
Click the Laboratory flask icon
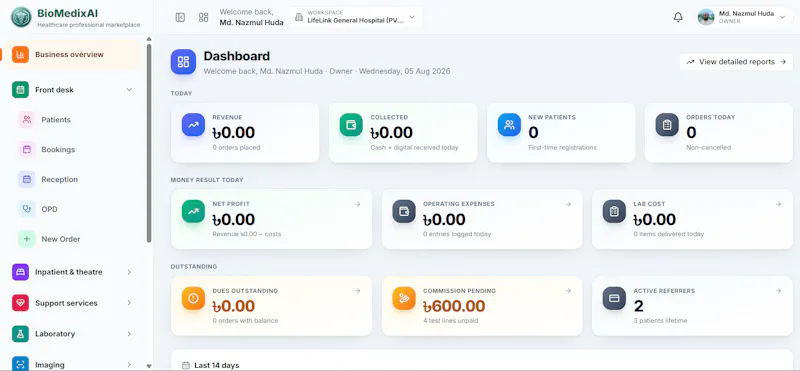(x=20, y=334)
